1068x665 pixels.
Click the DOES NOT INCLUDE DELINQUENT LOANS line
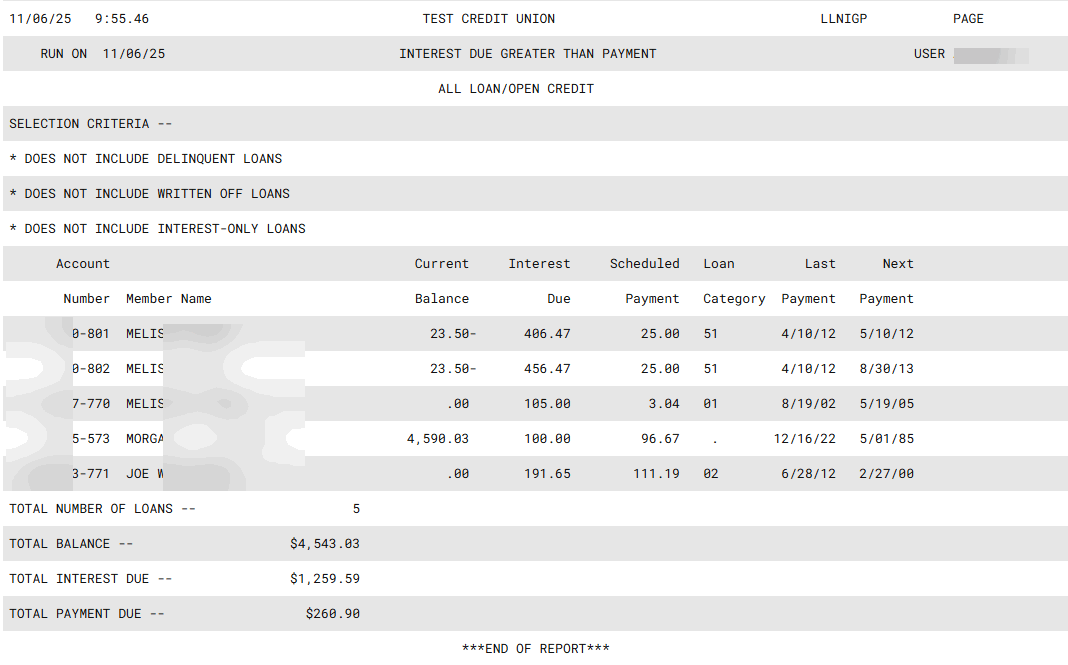click(x=146, y=159)
